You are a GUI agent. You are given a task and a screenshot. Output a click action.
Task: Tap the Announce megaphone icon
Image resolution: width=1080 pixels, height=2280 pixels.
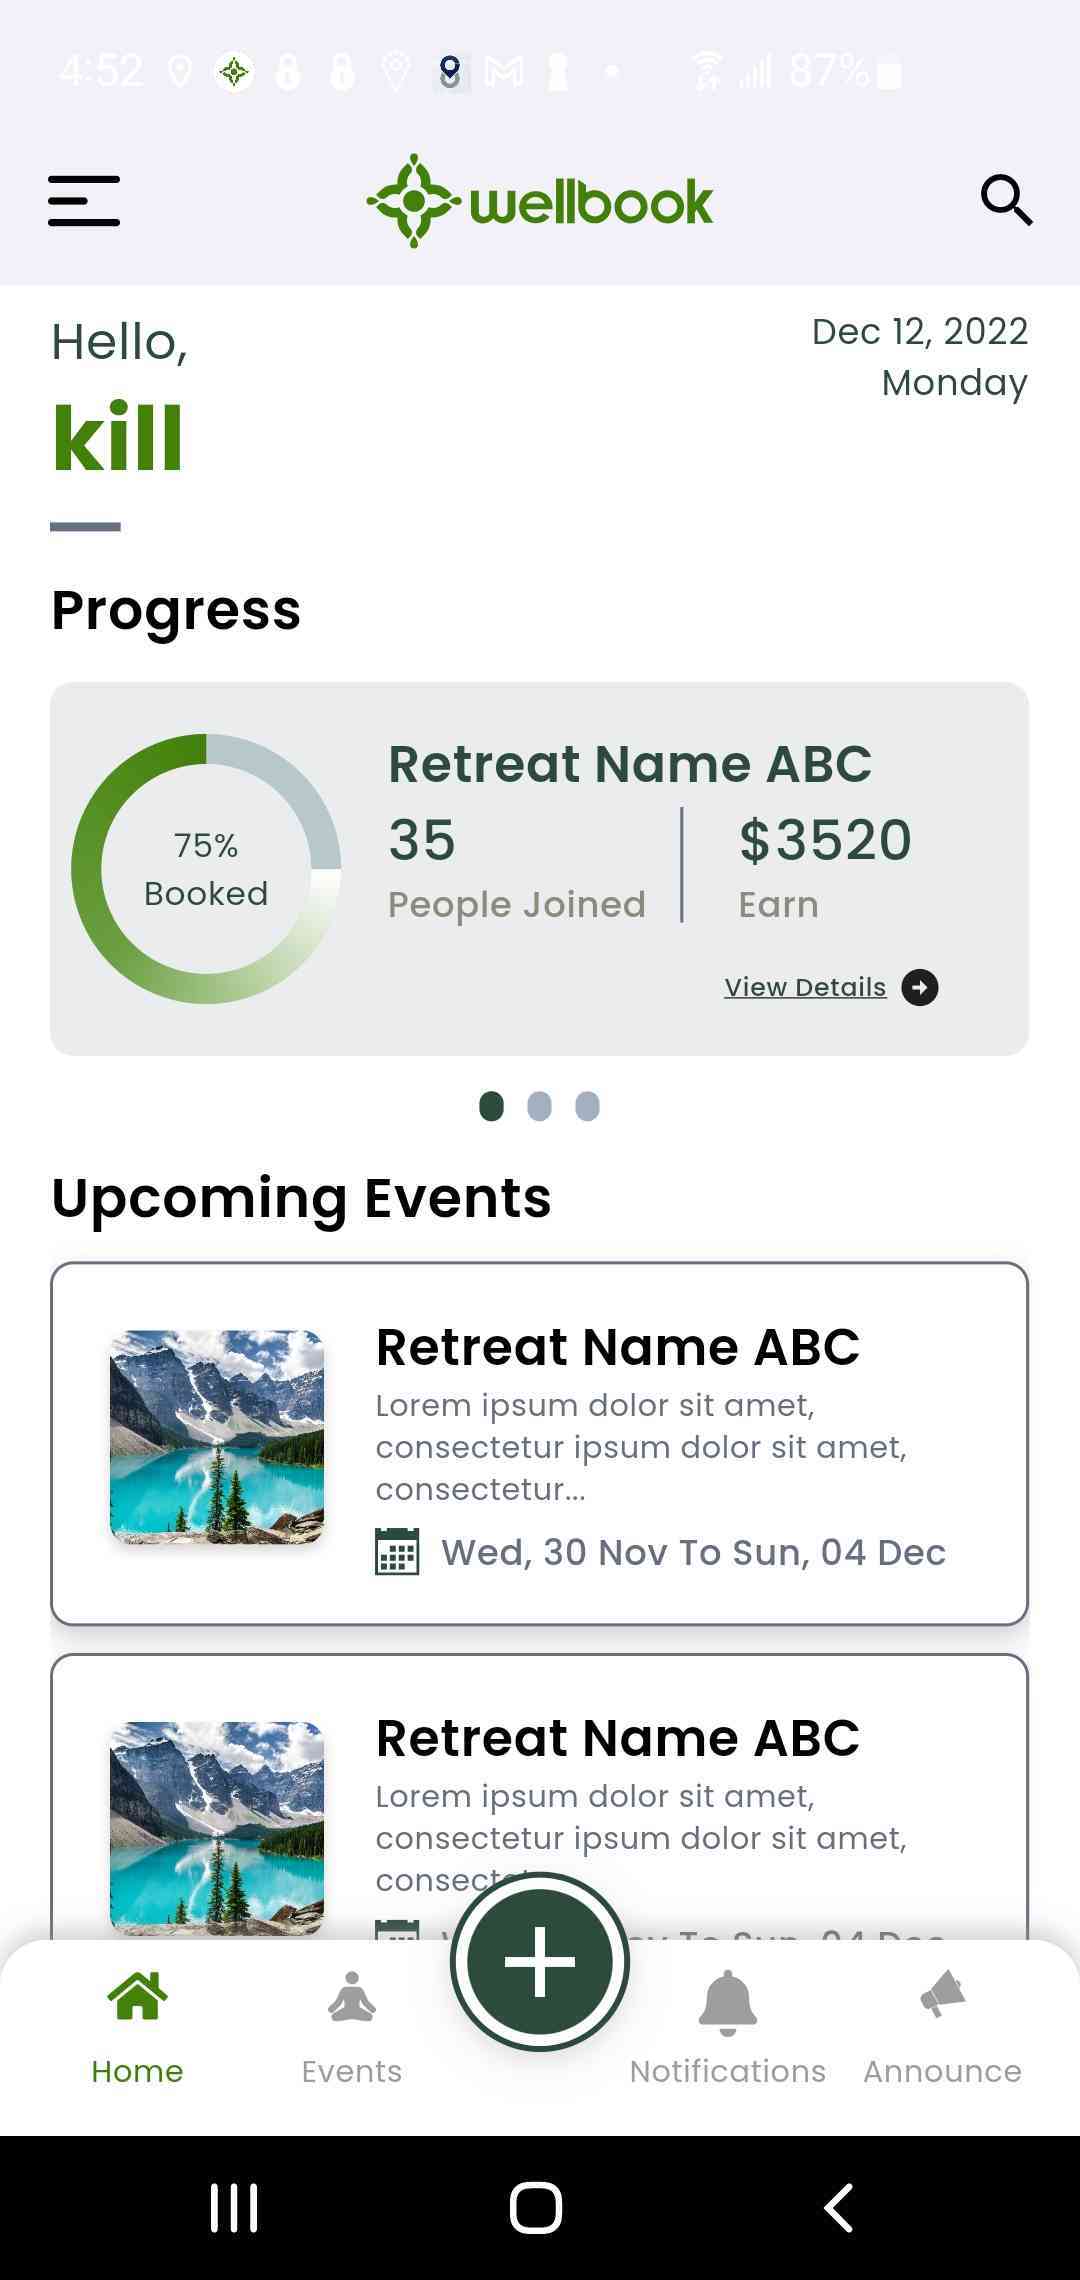point(942,1996)
